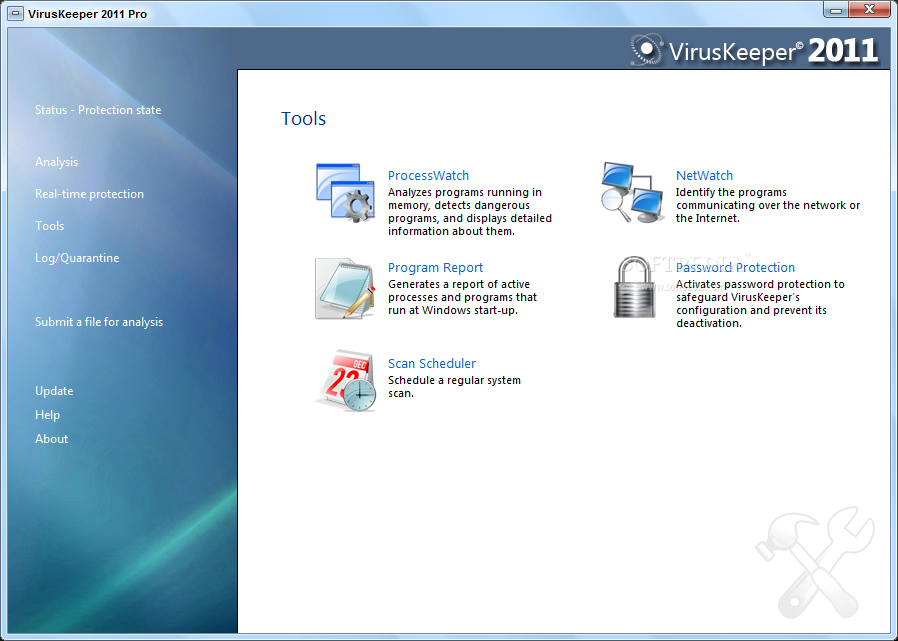This screenshot has width=898, height=641.
Task: Open Real-time protection settings
Action: [x=89, y=194]
